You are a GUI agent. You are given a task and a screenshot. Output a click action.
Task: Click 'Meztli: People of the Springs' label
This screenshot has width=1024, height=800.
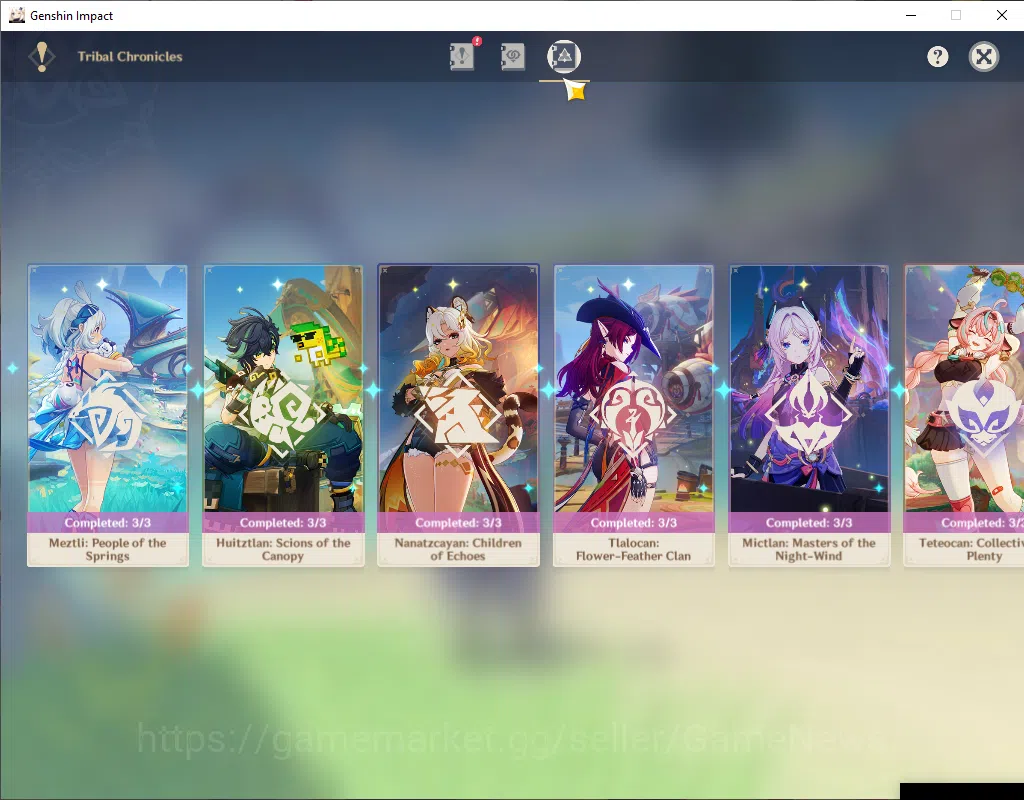pyautogui.click(x=108, y=549)
